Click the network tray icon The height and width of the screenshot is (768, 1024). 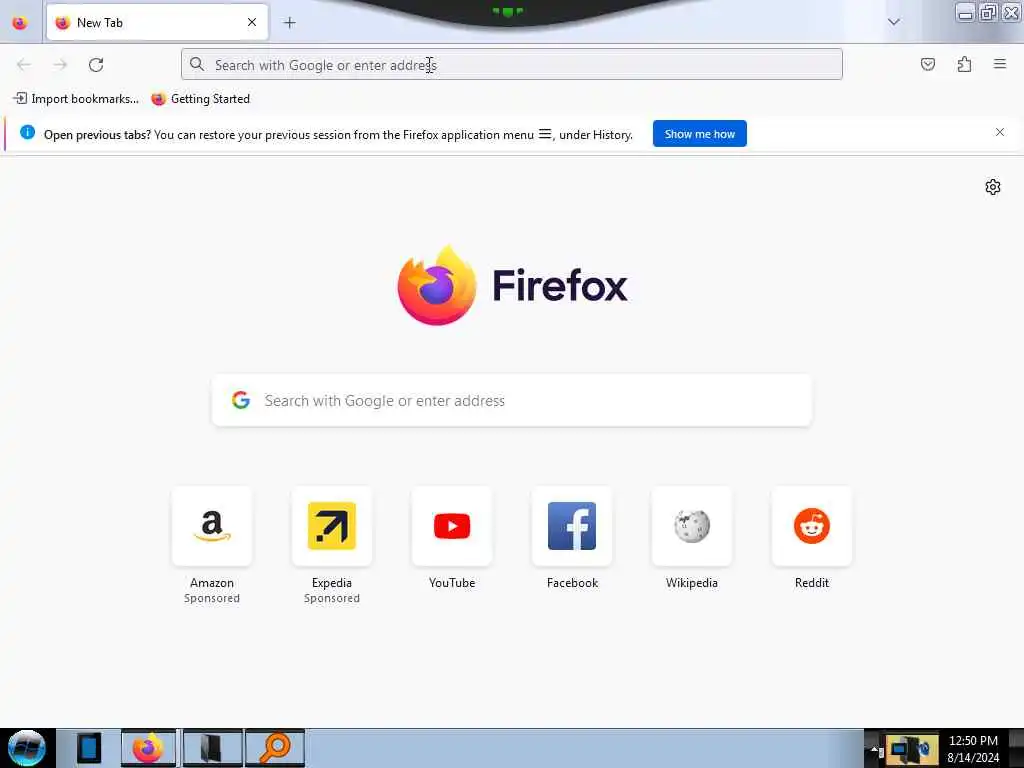(x=912, y=748)
